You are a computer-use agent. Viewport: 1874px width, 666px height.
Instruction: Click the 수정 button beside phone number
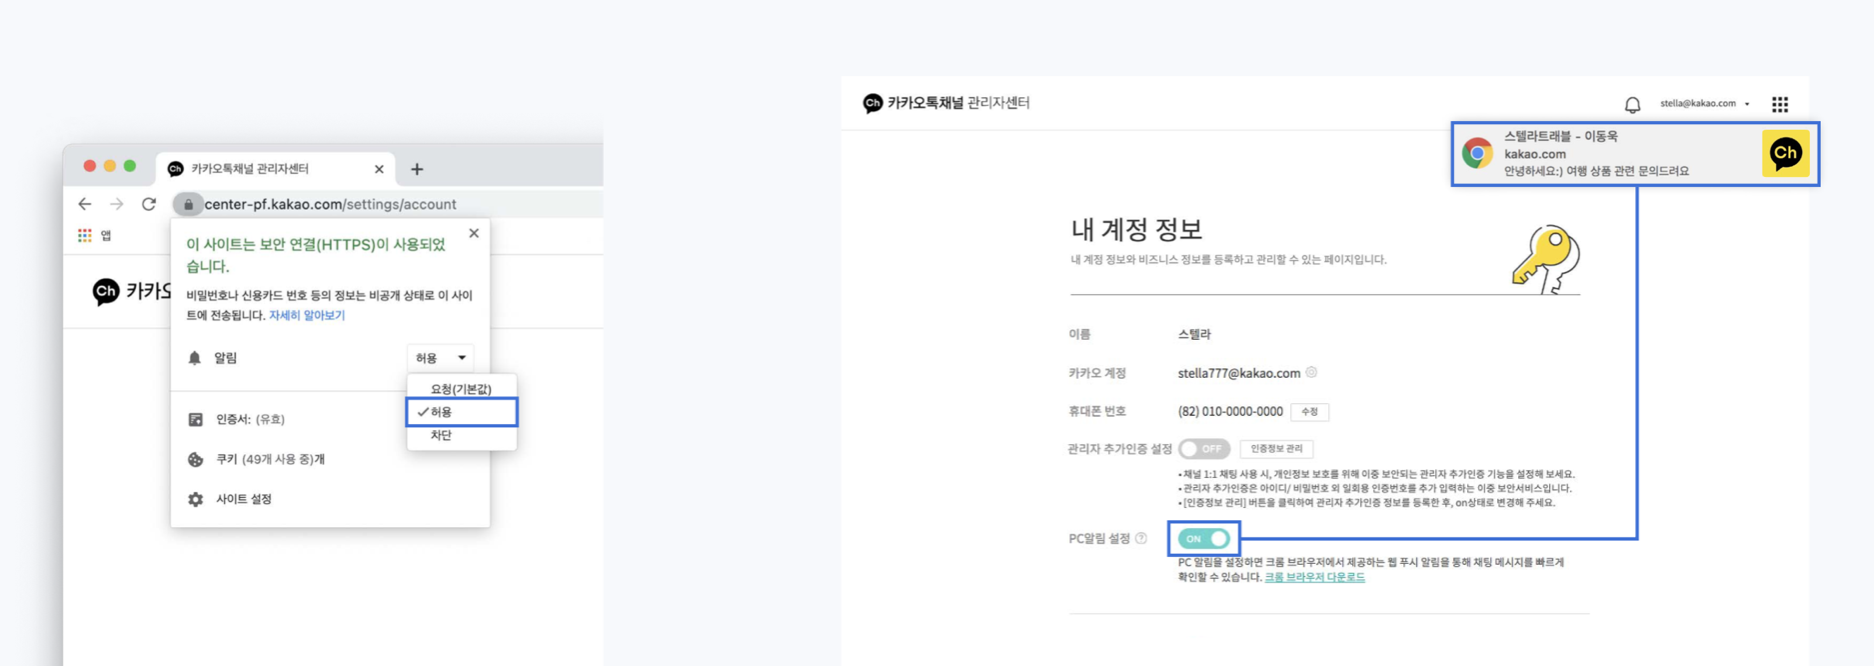pos(1309,412)
